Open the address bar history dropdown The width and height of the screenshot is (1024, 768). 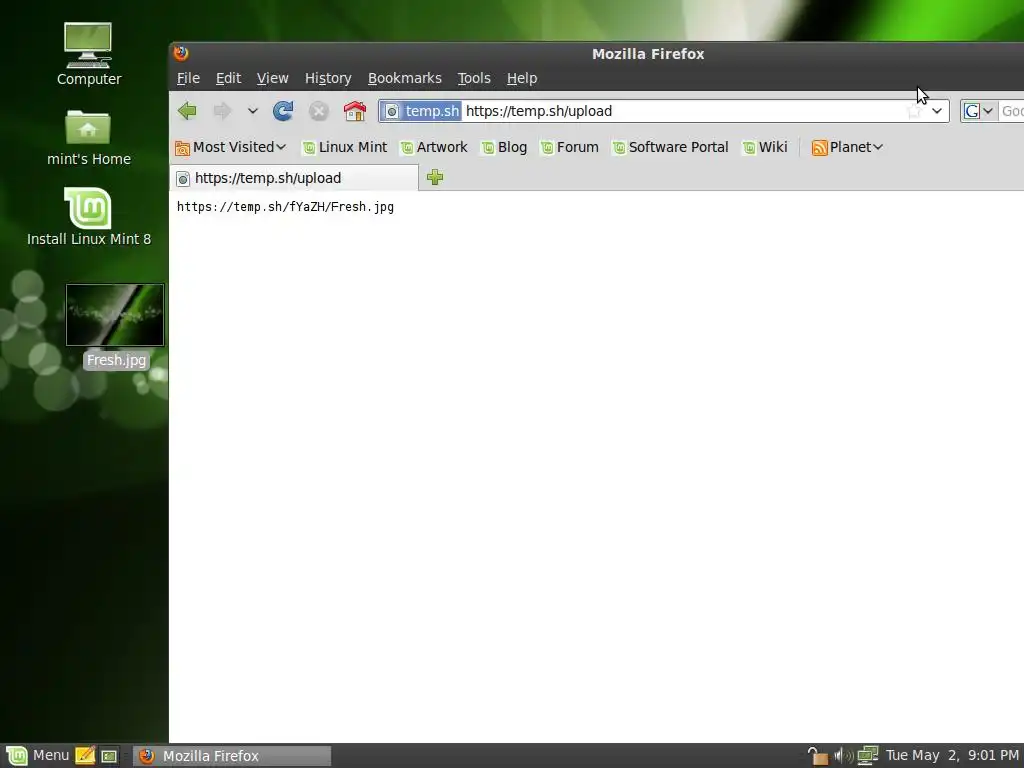936,111
